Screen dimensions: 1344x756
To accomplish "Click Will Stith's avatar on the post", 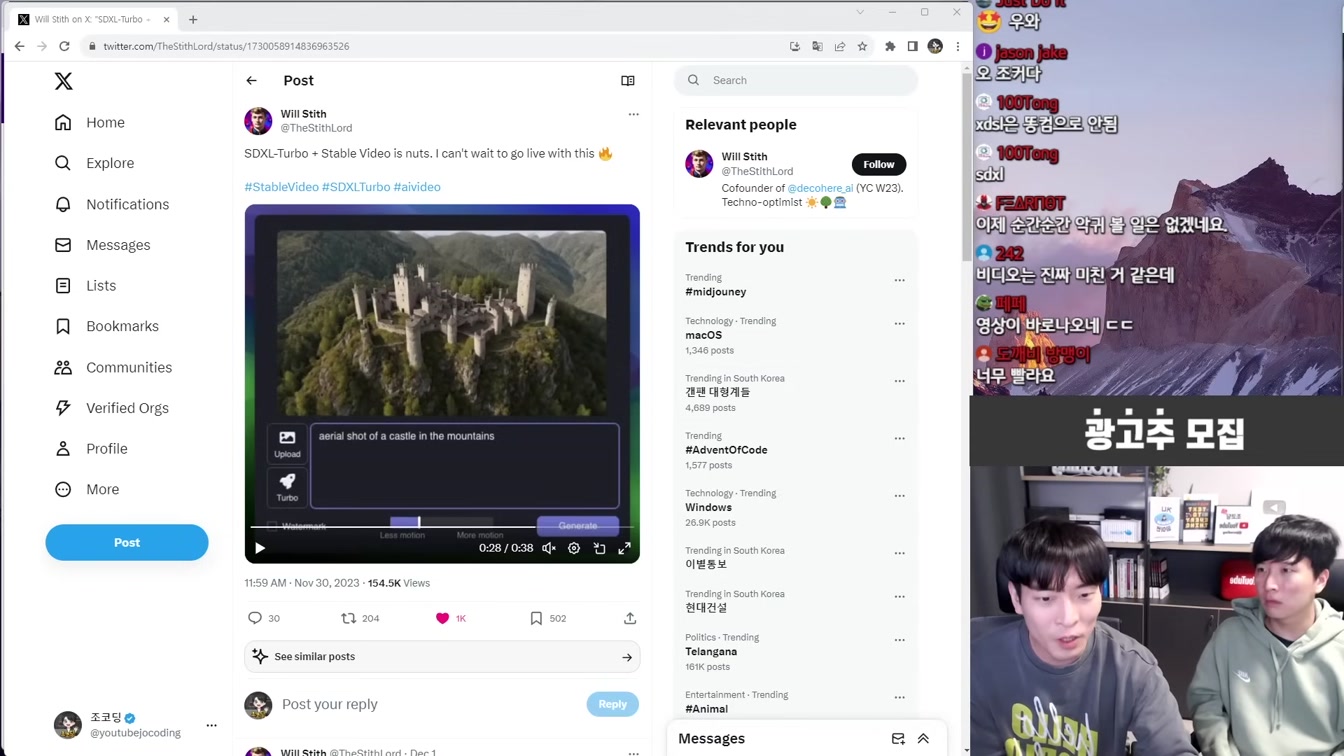I will coord(258,121).
